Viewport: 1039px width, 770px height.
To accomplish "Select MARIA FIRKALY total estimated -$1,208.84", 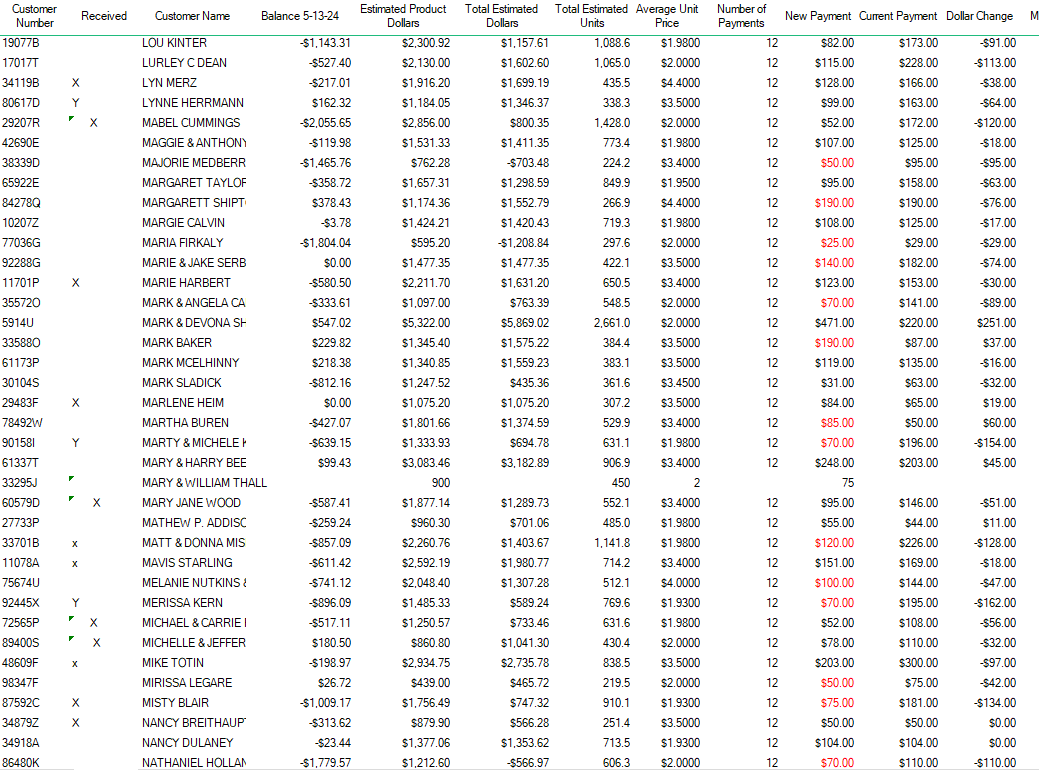I will coord(523,243).
